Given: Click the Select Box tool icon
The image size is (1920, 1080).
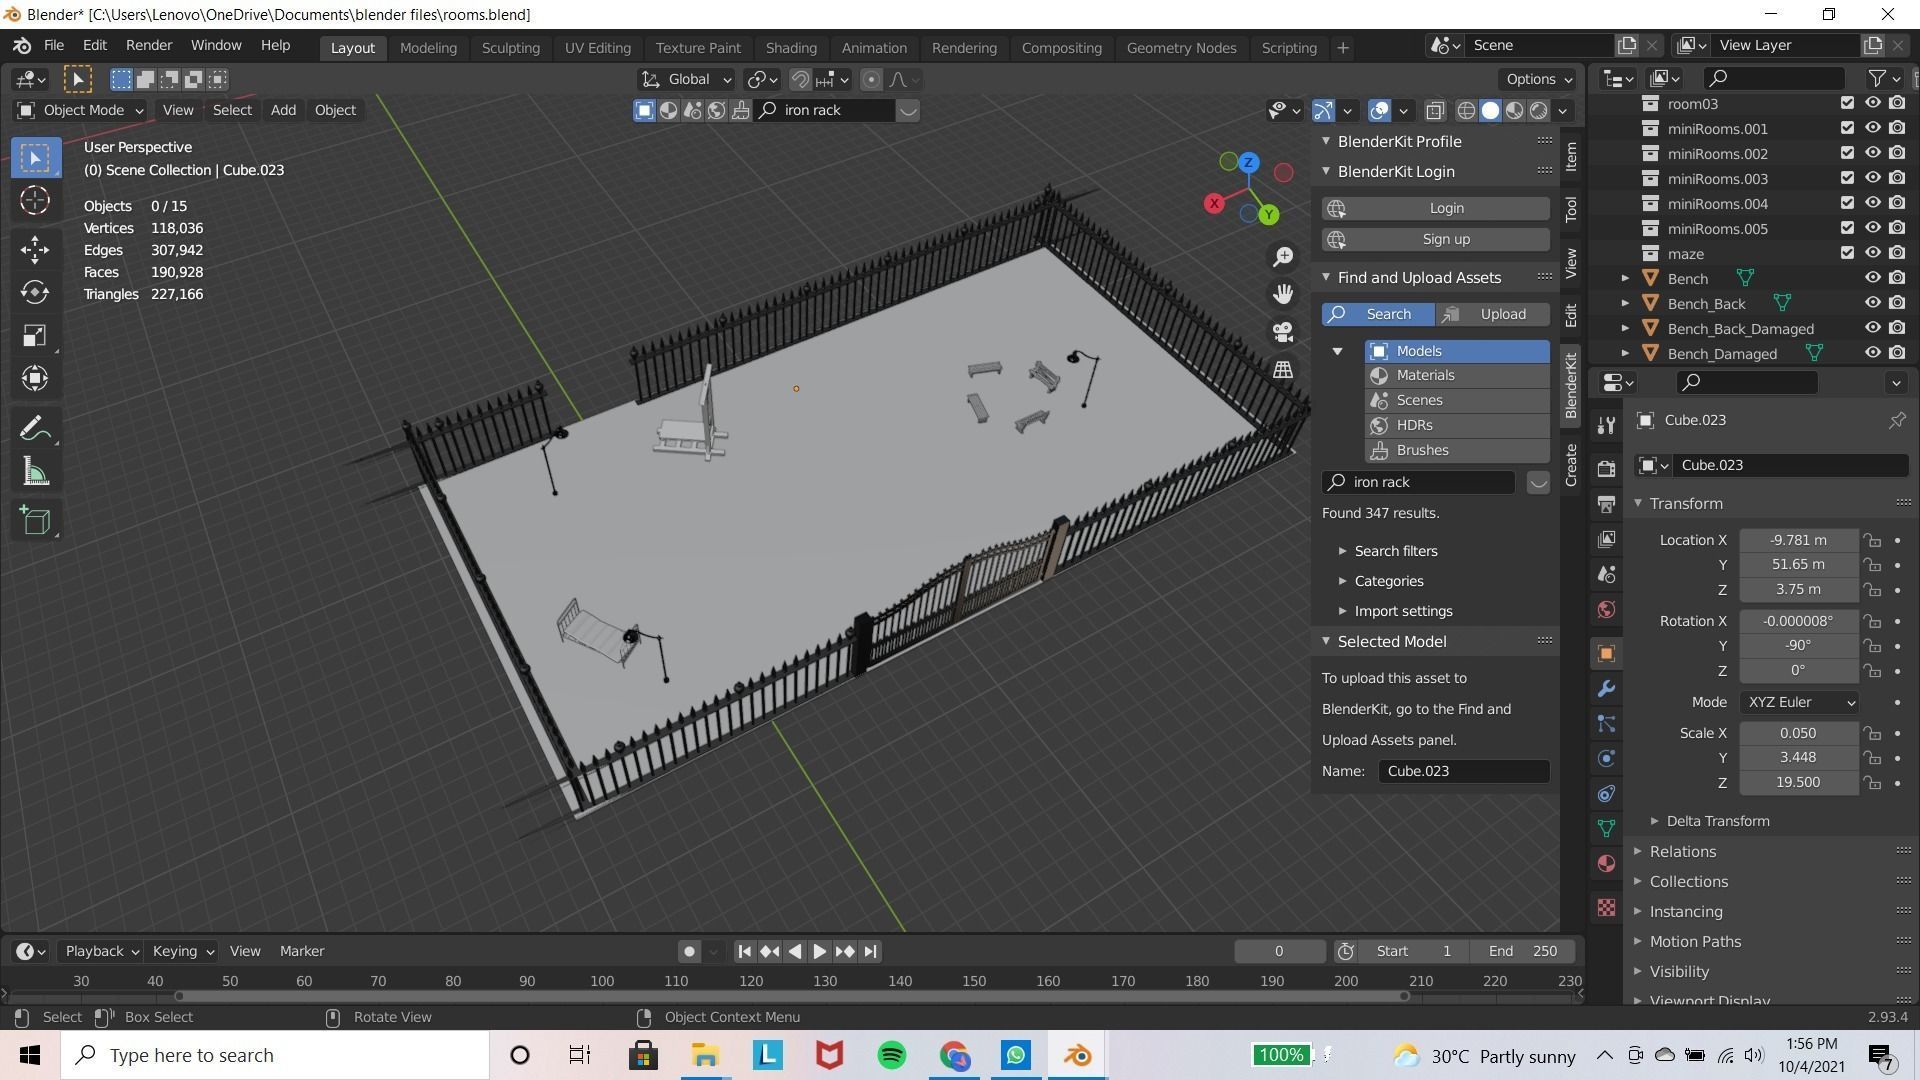Looking at the screenshot, I should (x=35, y=158).
